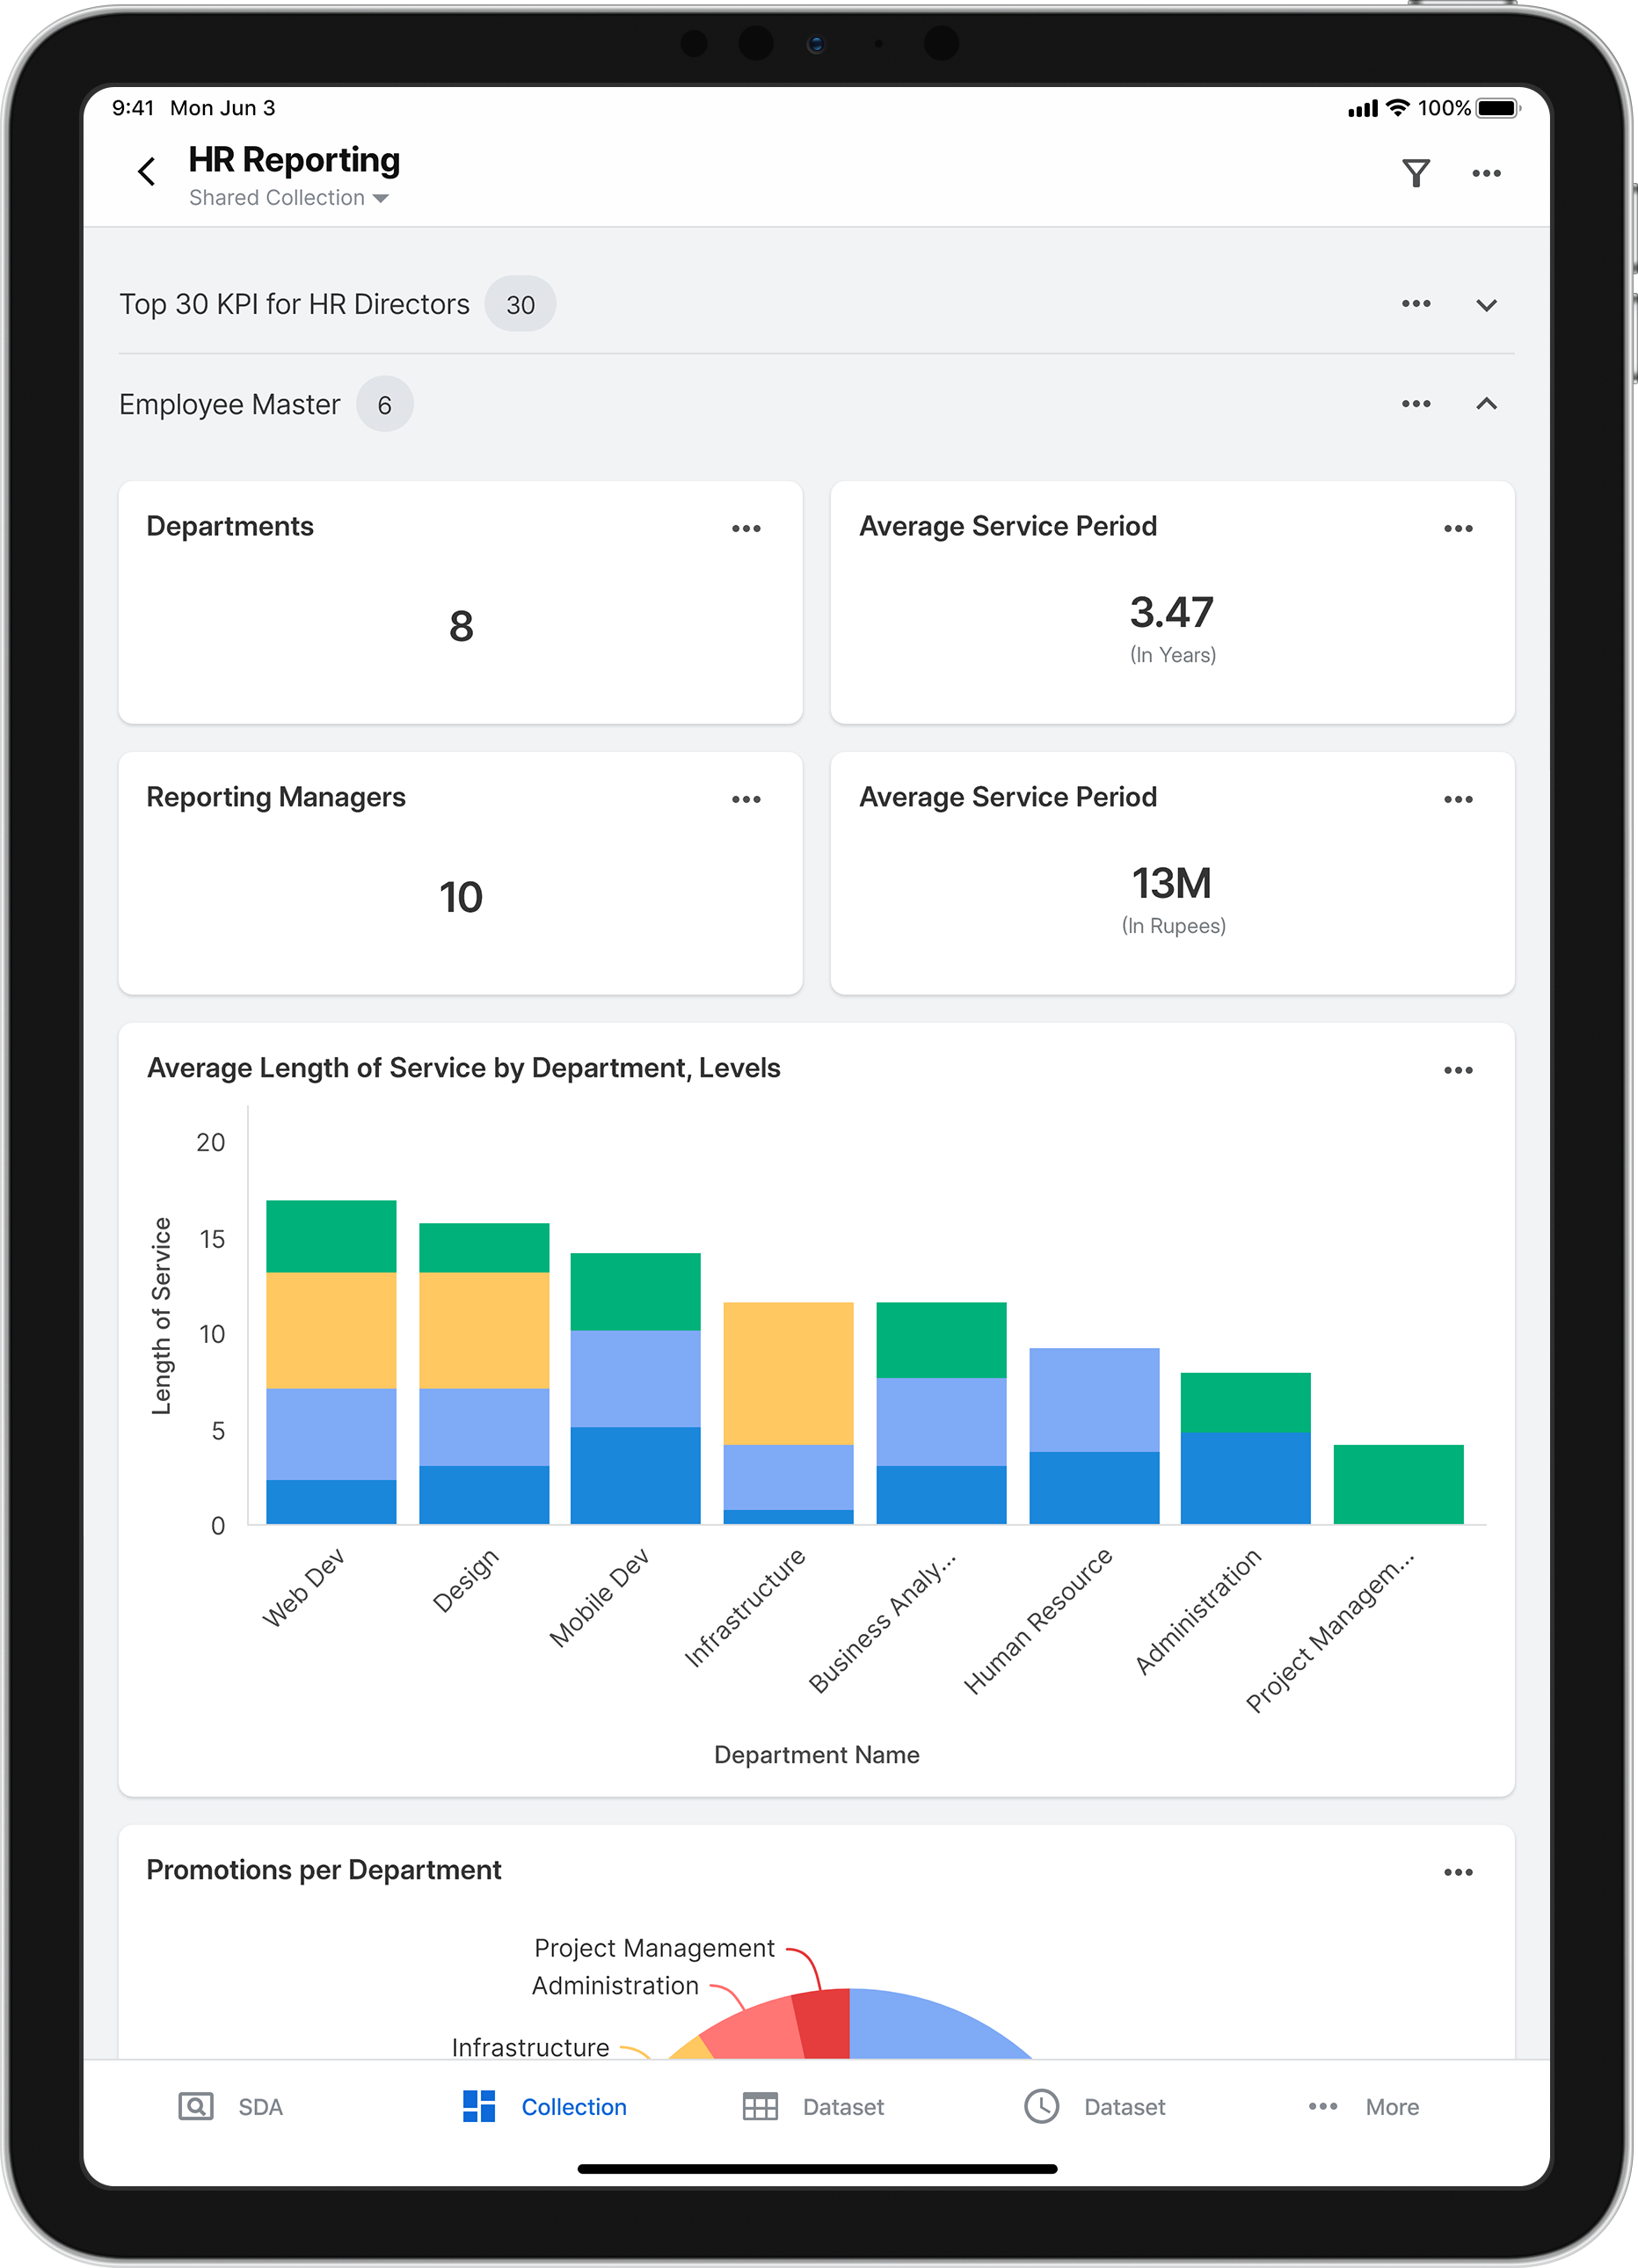Switch to the Dataset tab beside table icon
The width and height of the screenshot is (1638, 2268).
coord(843,2107)
